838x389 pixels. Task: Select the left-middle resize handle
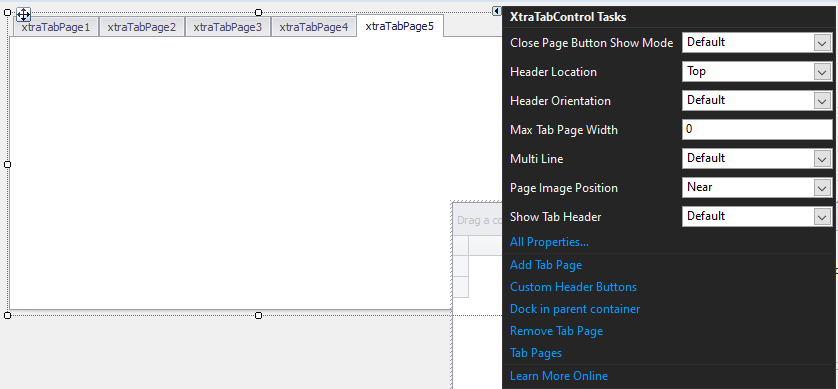click(7, 165)
